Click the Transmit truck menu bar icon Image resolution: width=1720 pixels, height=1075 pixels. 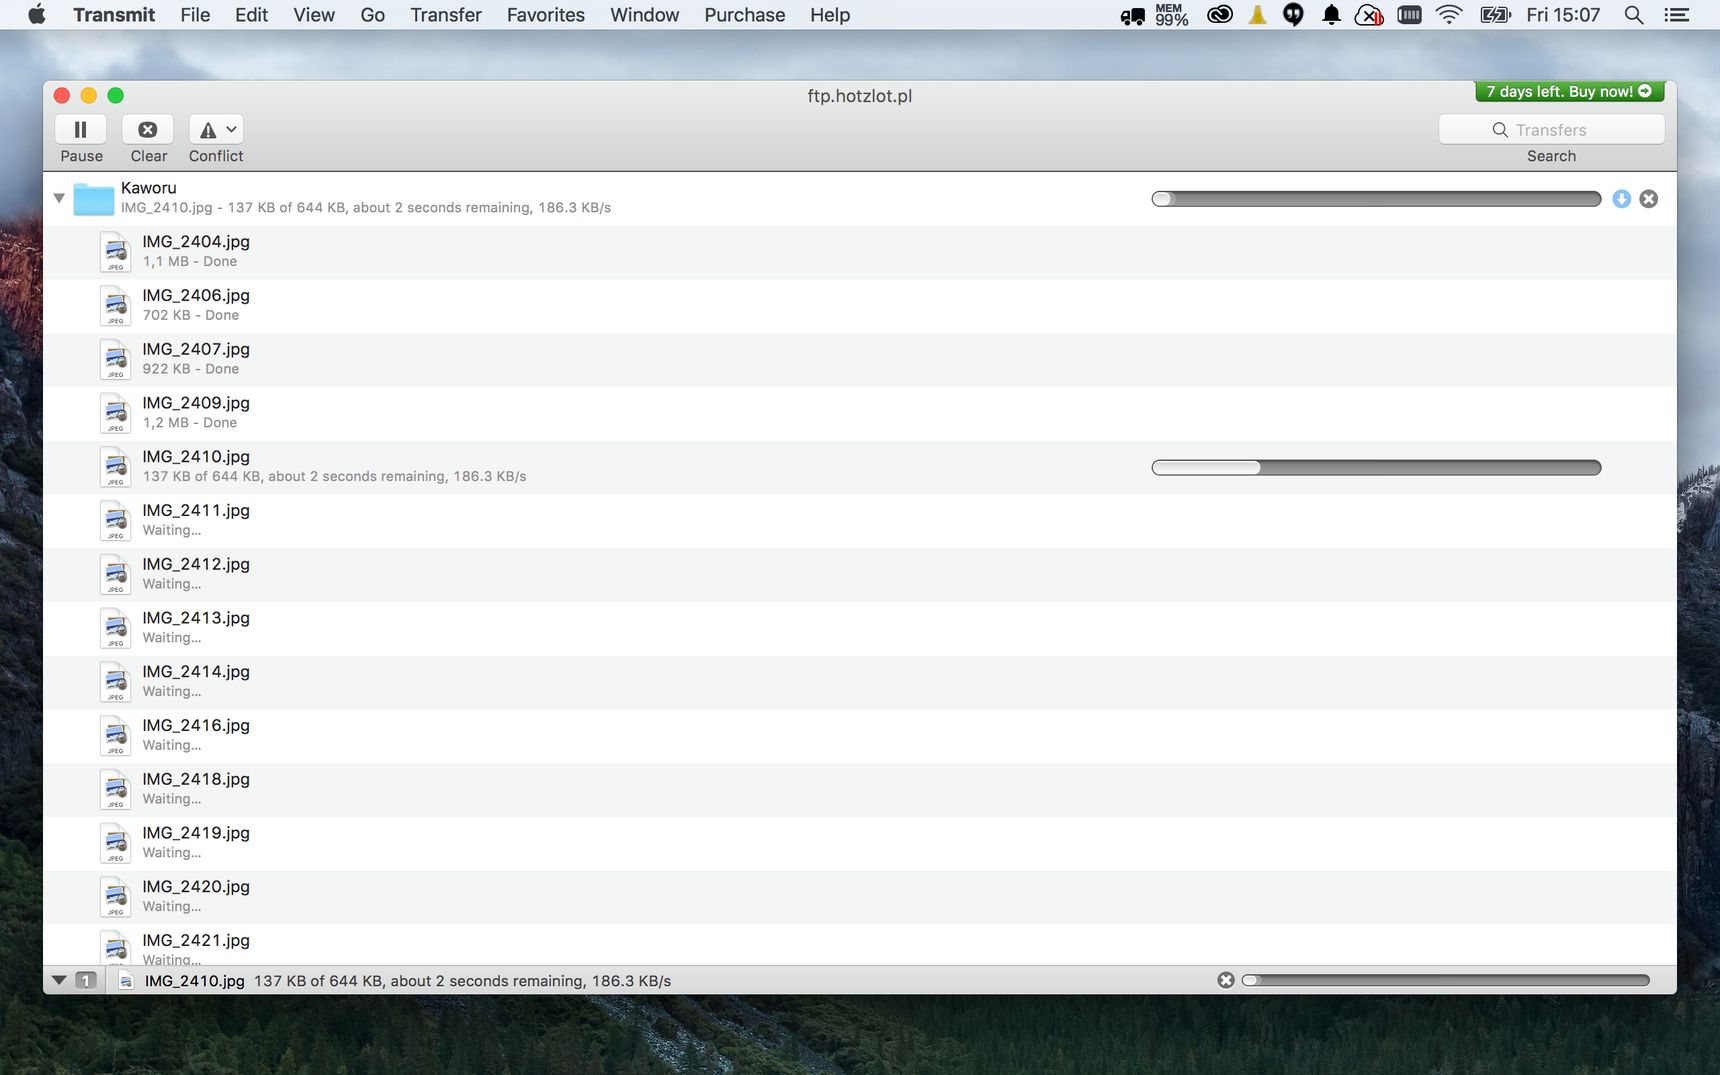[1132, 15]
